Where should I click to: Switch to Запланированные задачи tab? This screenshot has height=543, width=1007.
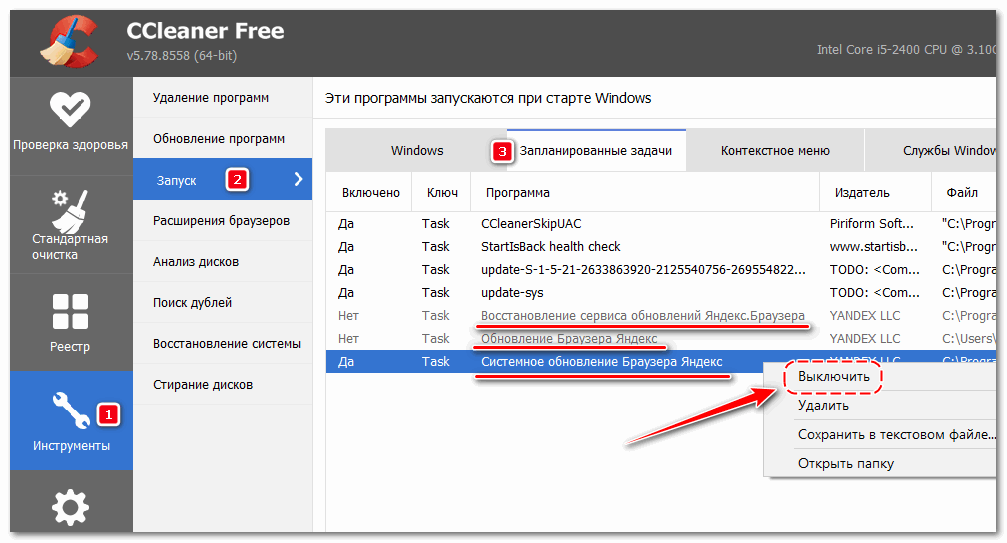(x=595, y=151)
